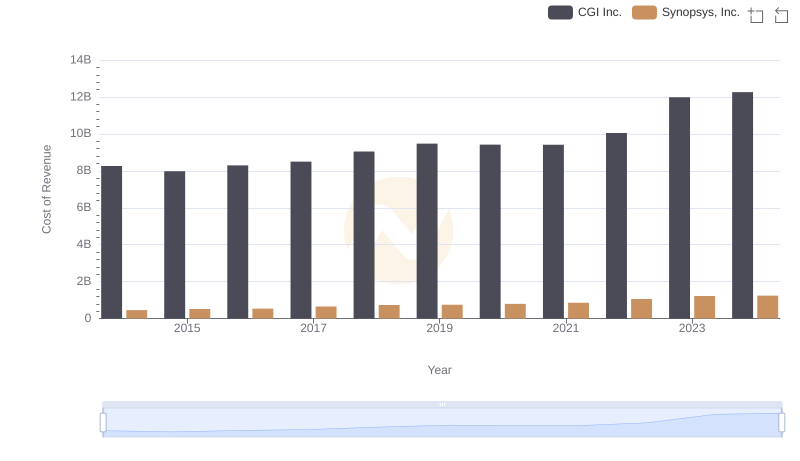Click the Synopsys bar for 2023
This screenshot has width=800, height=461.
tap(705, 308)
